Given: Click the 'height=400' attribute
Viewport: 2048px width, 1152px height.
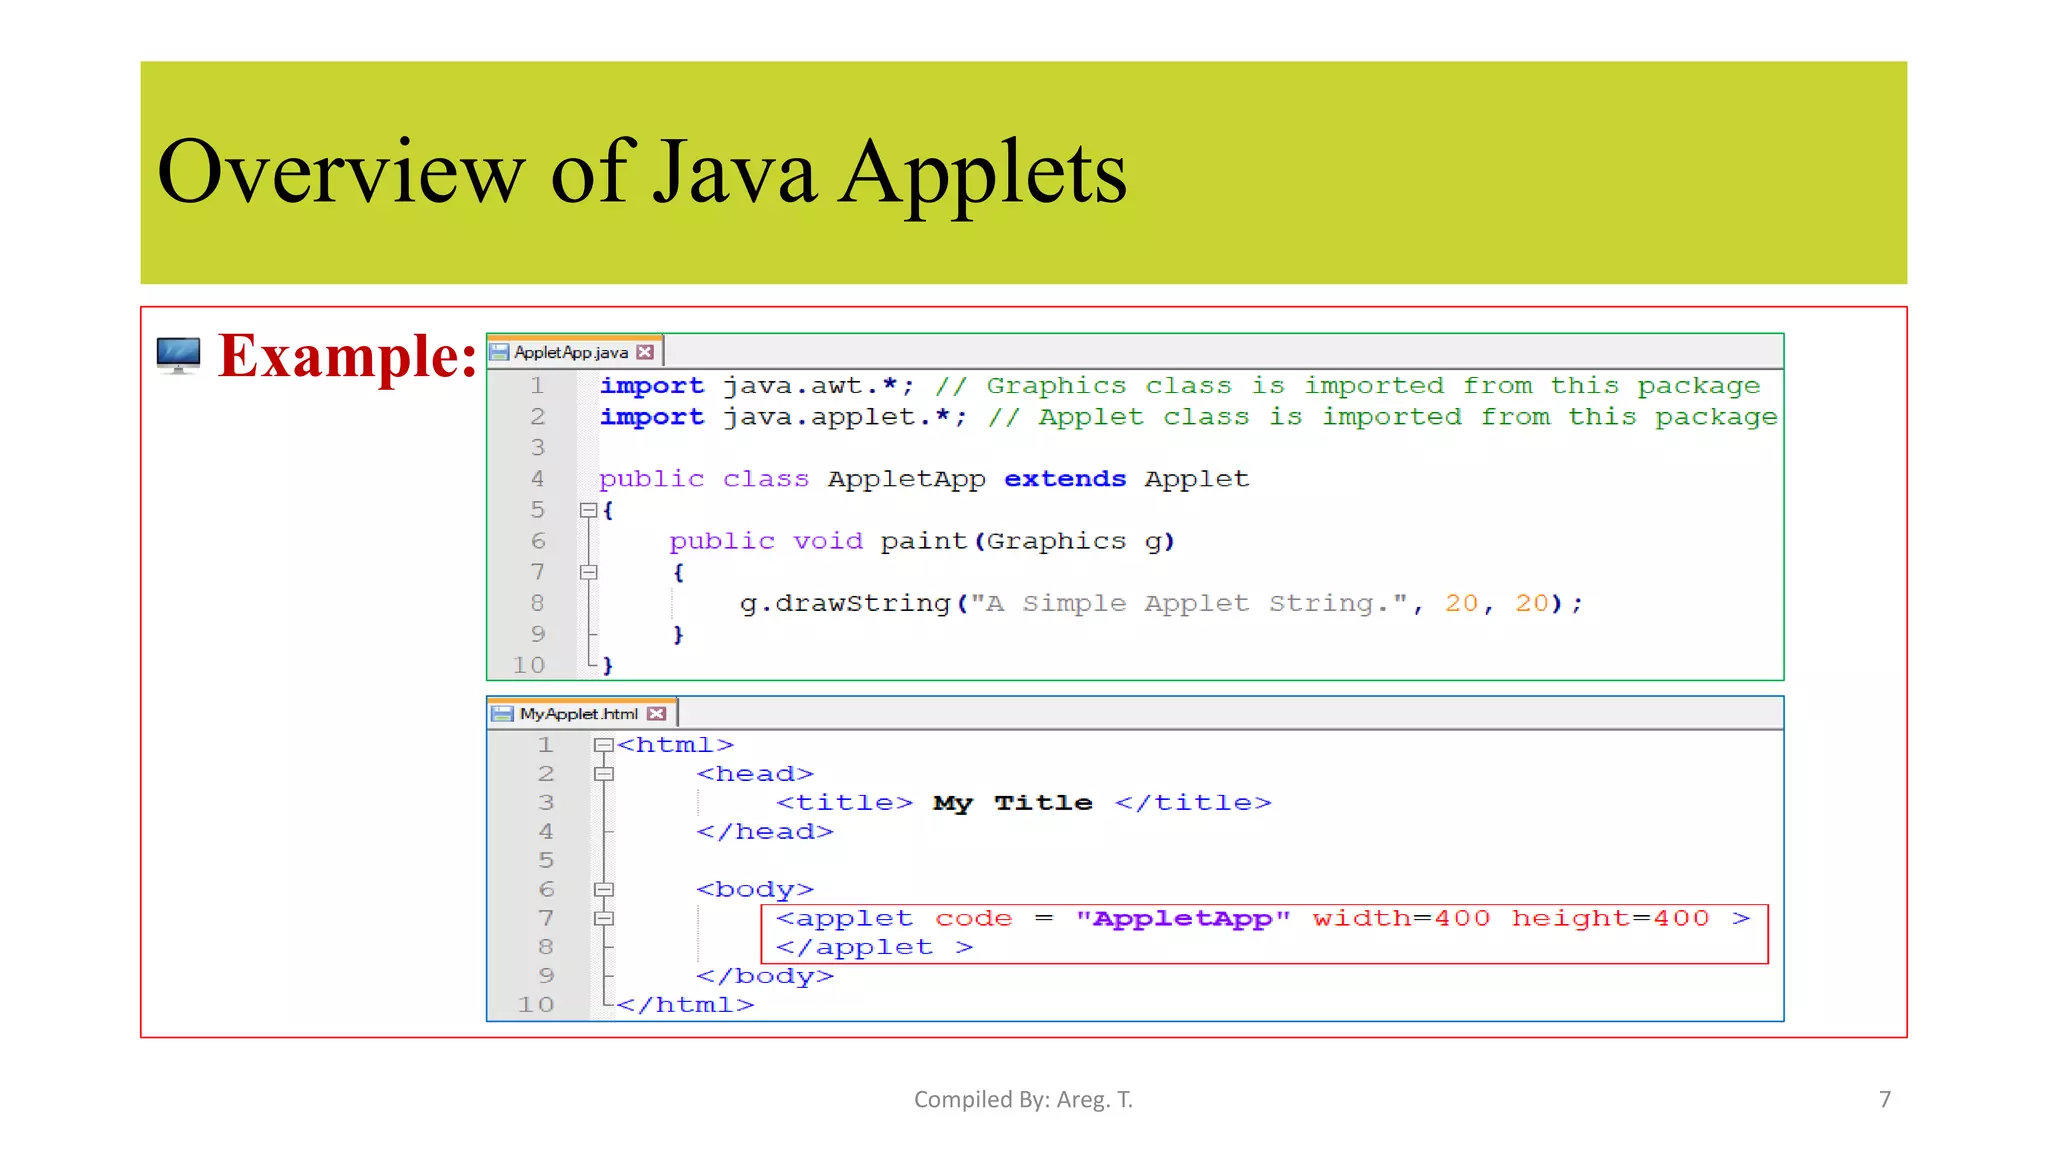Looking at the screenshot, I should (x=1610, y=918).
